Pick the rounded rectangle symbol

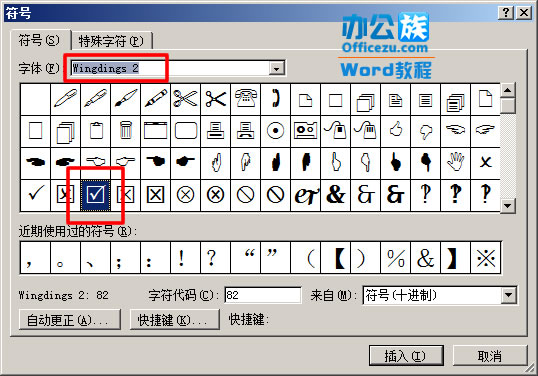point(185,131)
